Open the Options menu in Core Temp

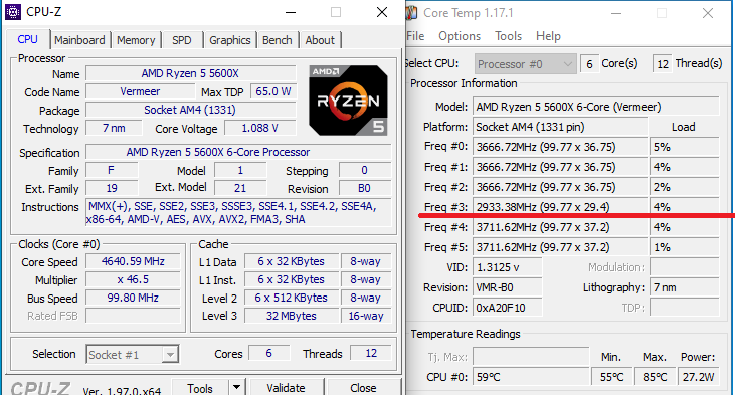point(459,36)
